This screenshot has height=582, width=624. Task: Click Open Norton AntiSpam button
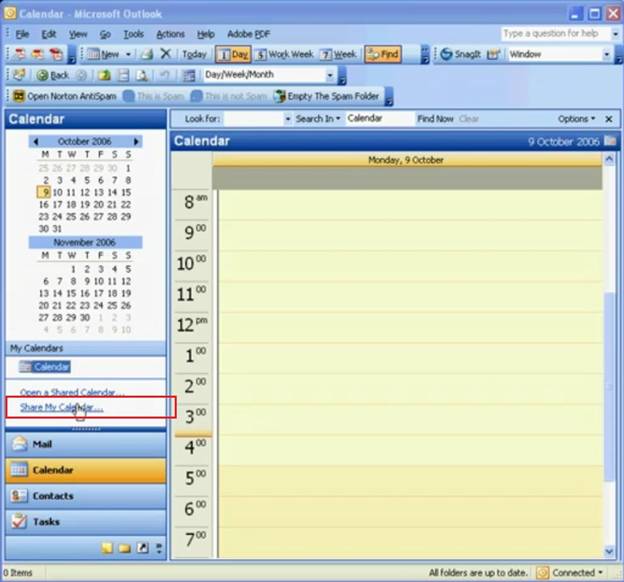64,96
